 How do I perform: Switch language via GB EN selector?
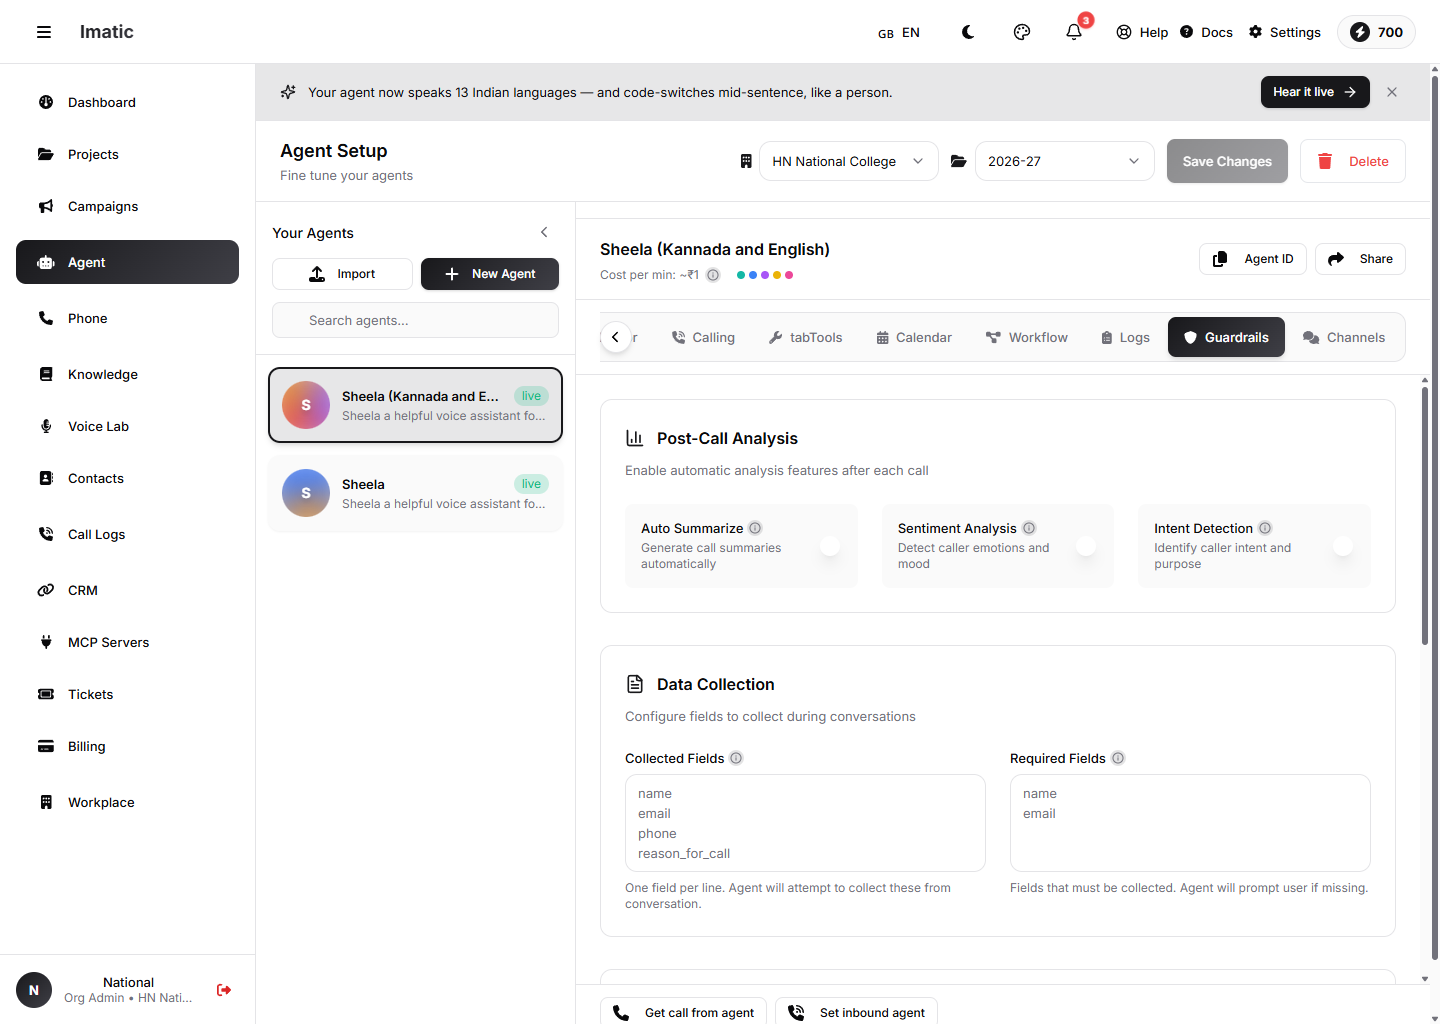(899, 33)
